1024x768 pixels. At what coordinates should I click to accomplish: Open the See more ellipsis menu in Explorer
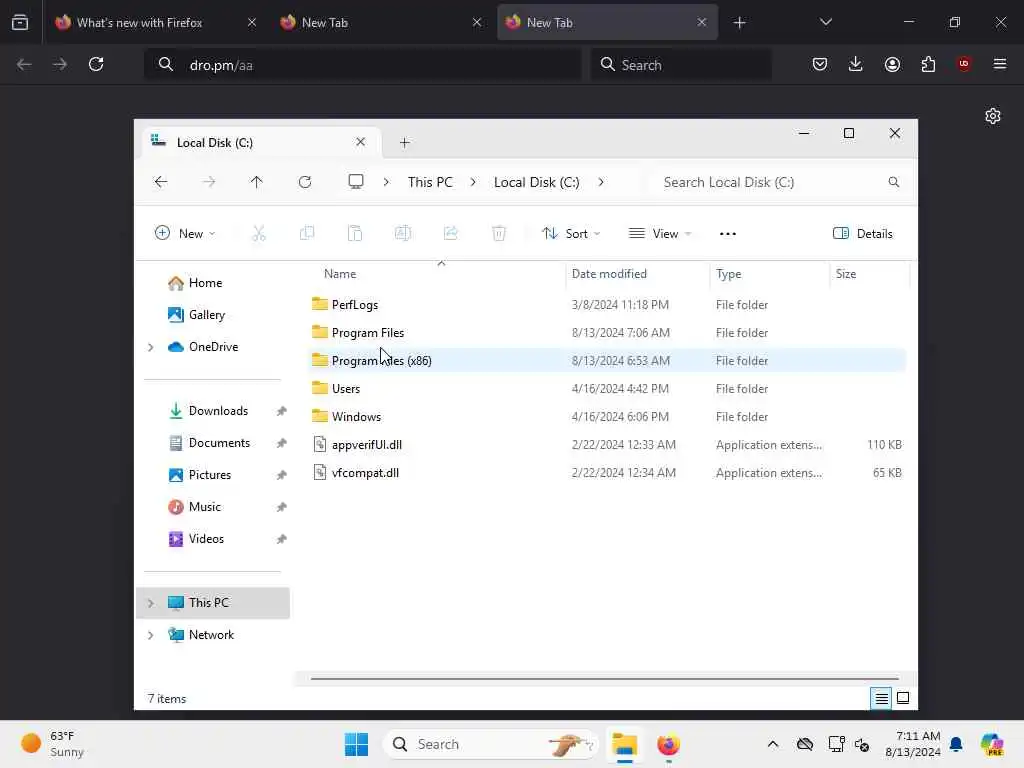(728, 234)
